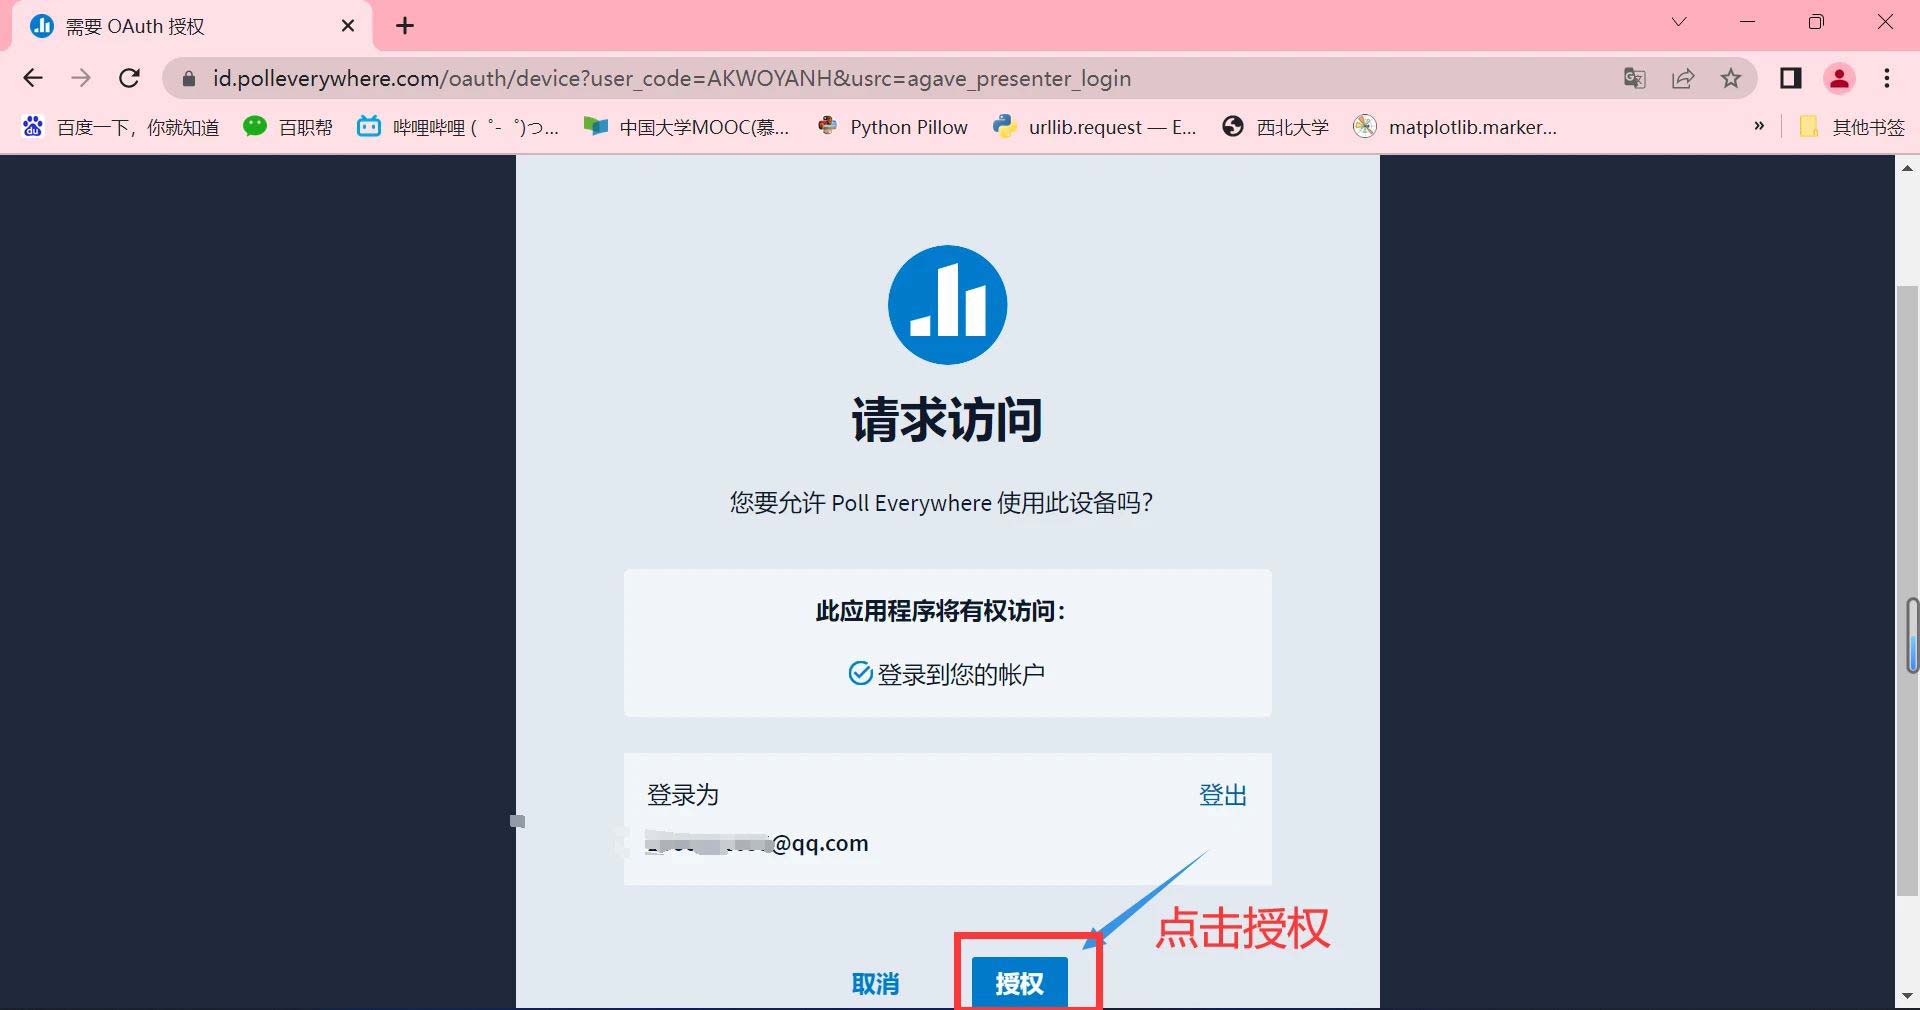Click the 登录到您的帐户 checkmark icon

point(860,673)
